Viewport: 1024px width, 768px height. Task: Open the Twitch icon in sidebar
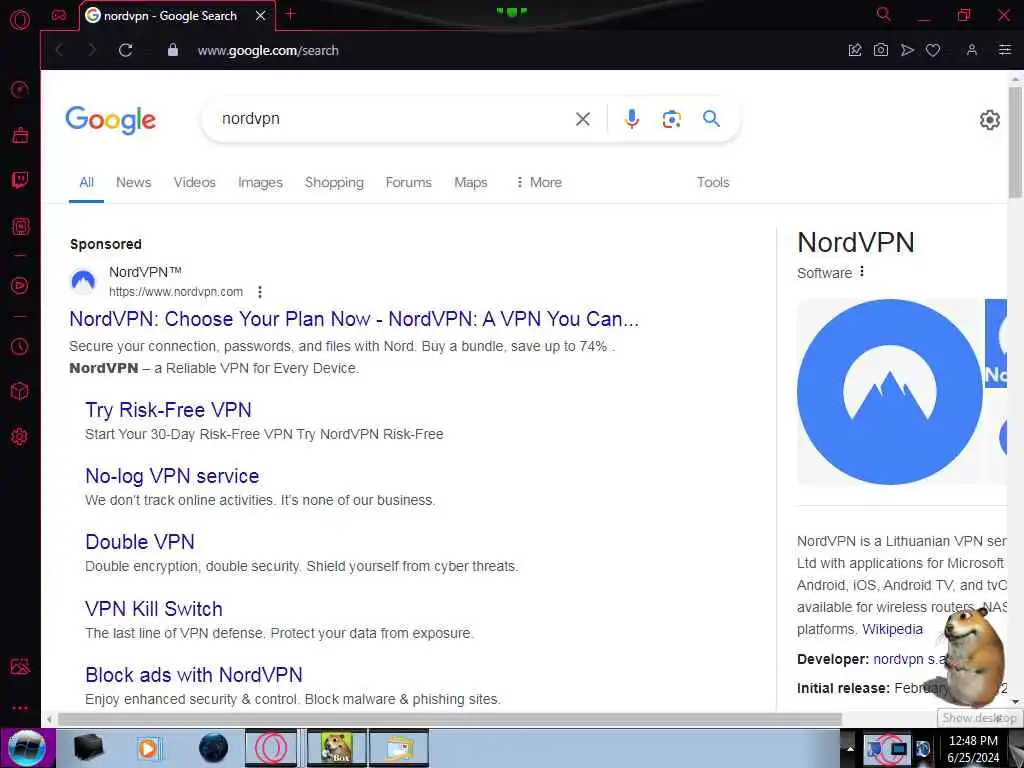pos(20,180)
